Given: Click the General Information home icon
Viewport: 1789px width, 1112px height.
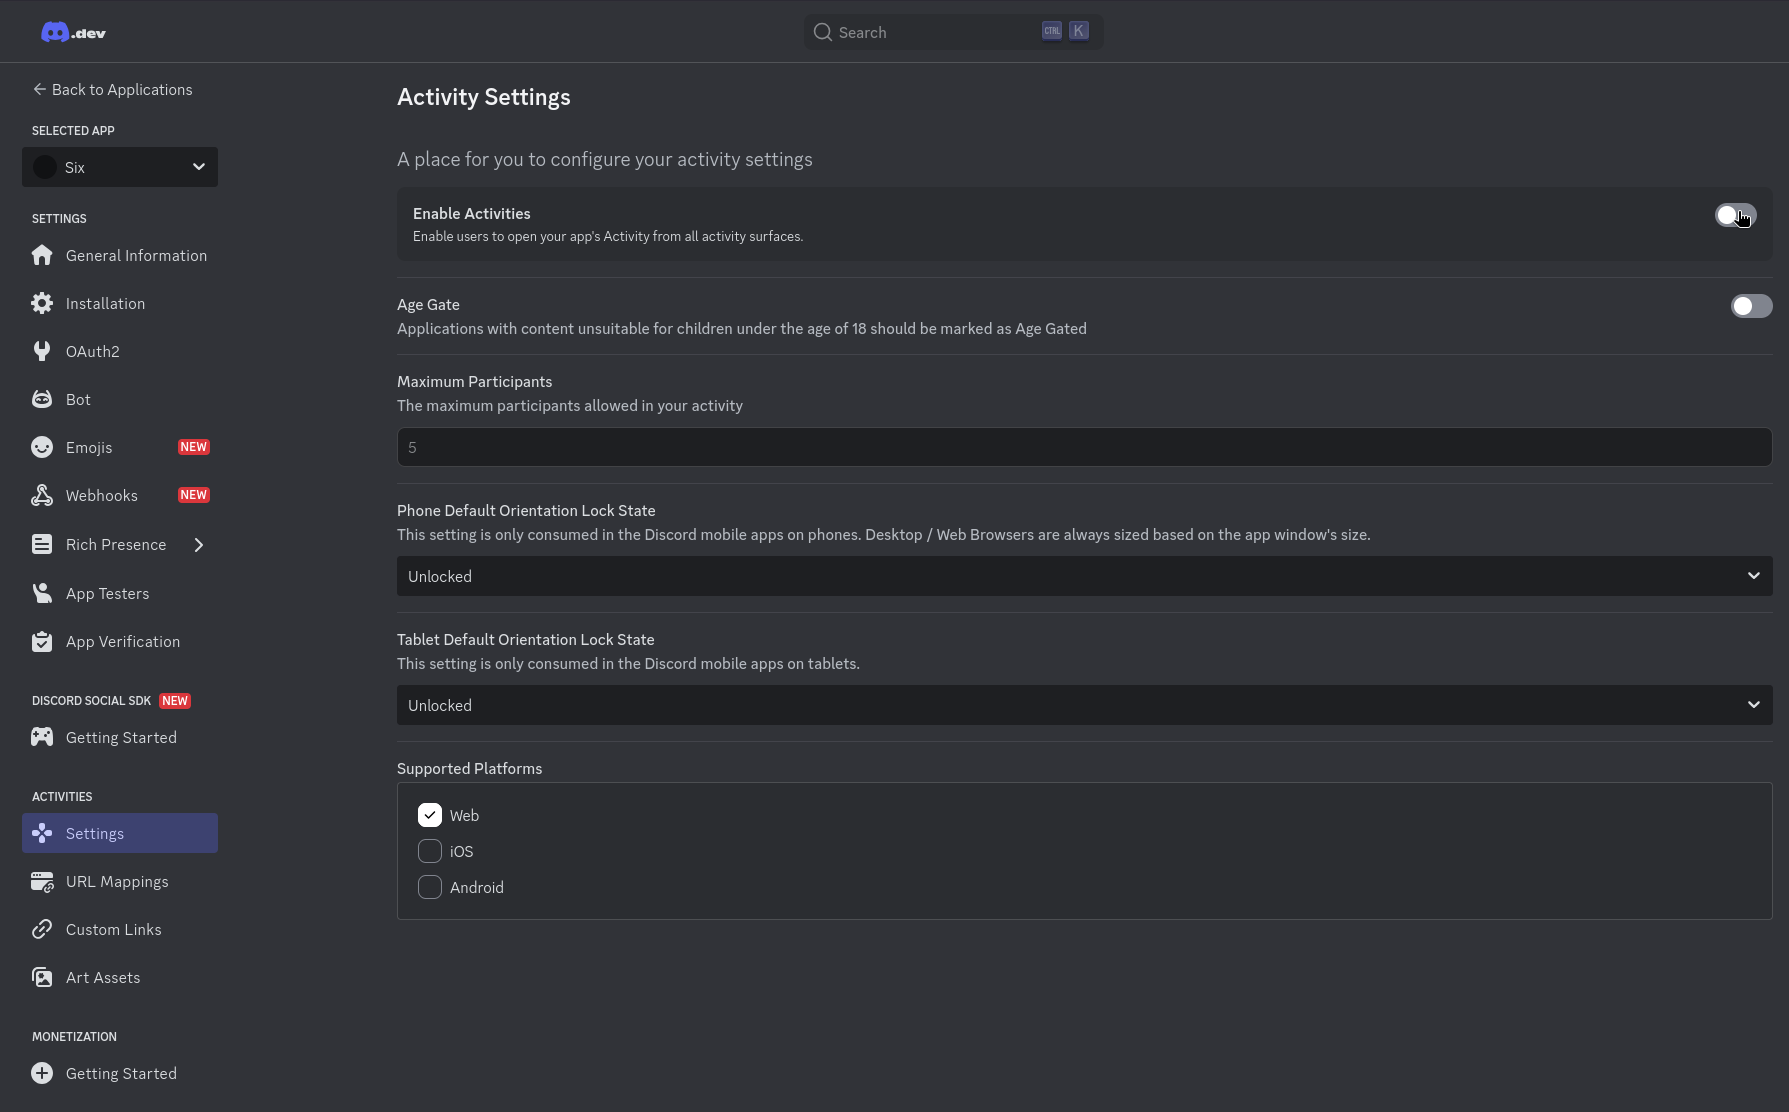Looking at the screenshot, I should (x=42, y=256).
